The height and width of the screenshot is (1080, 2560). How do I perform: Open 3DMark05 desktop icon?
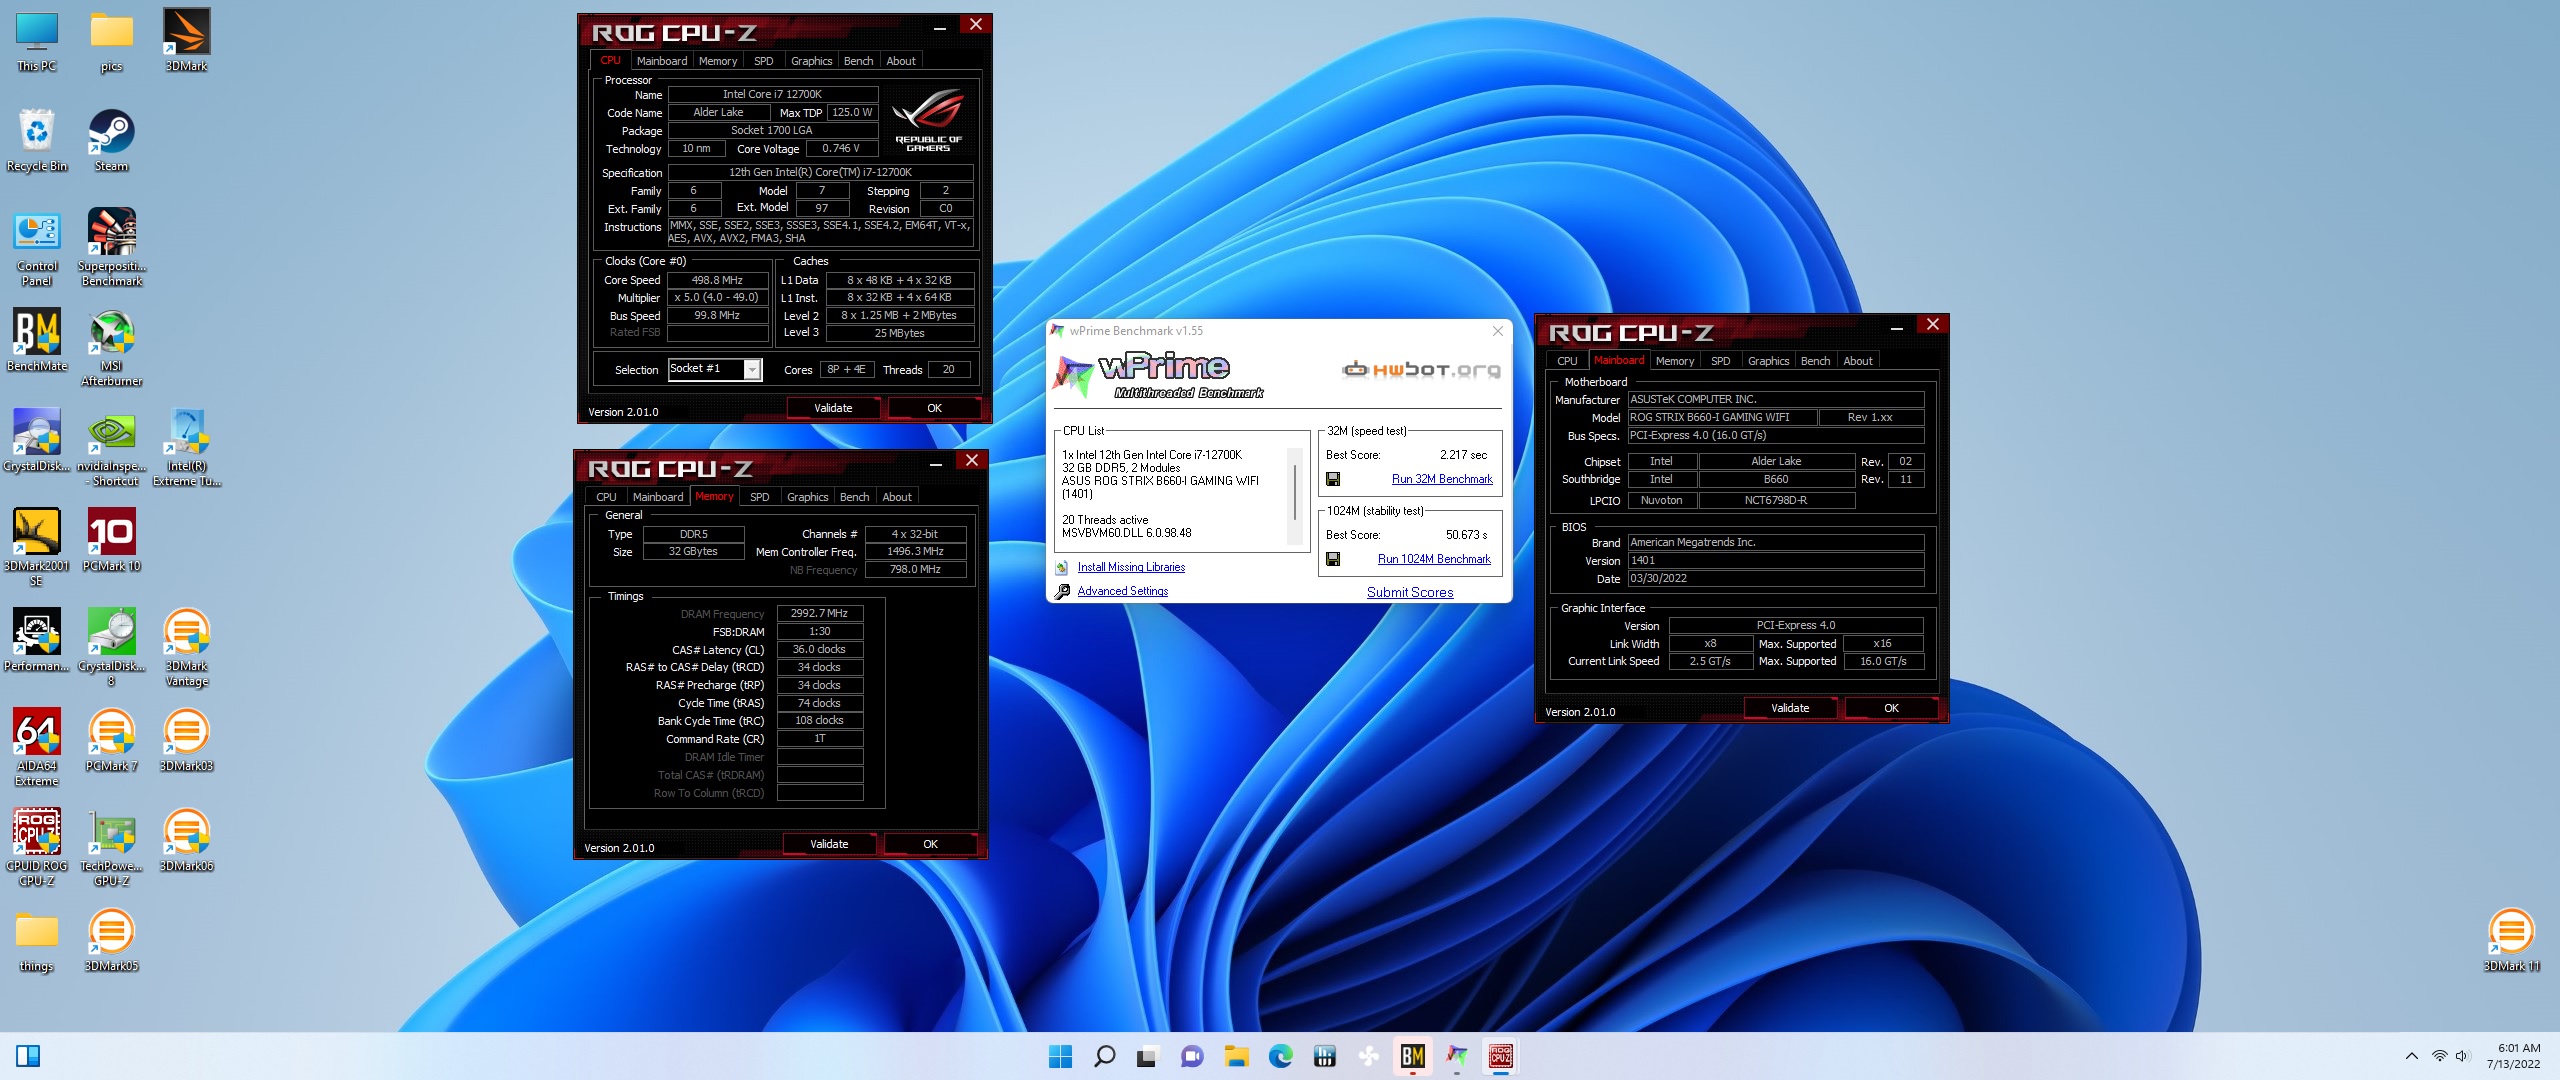click(111, 940)
